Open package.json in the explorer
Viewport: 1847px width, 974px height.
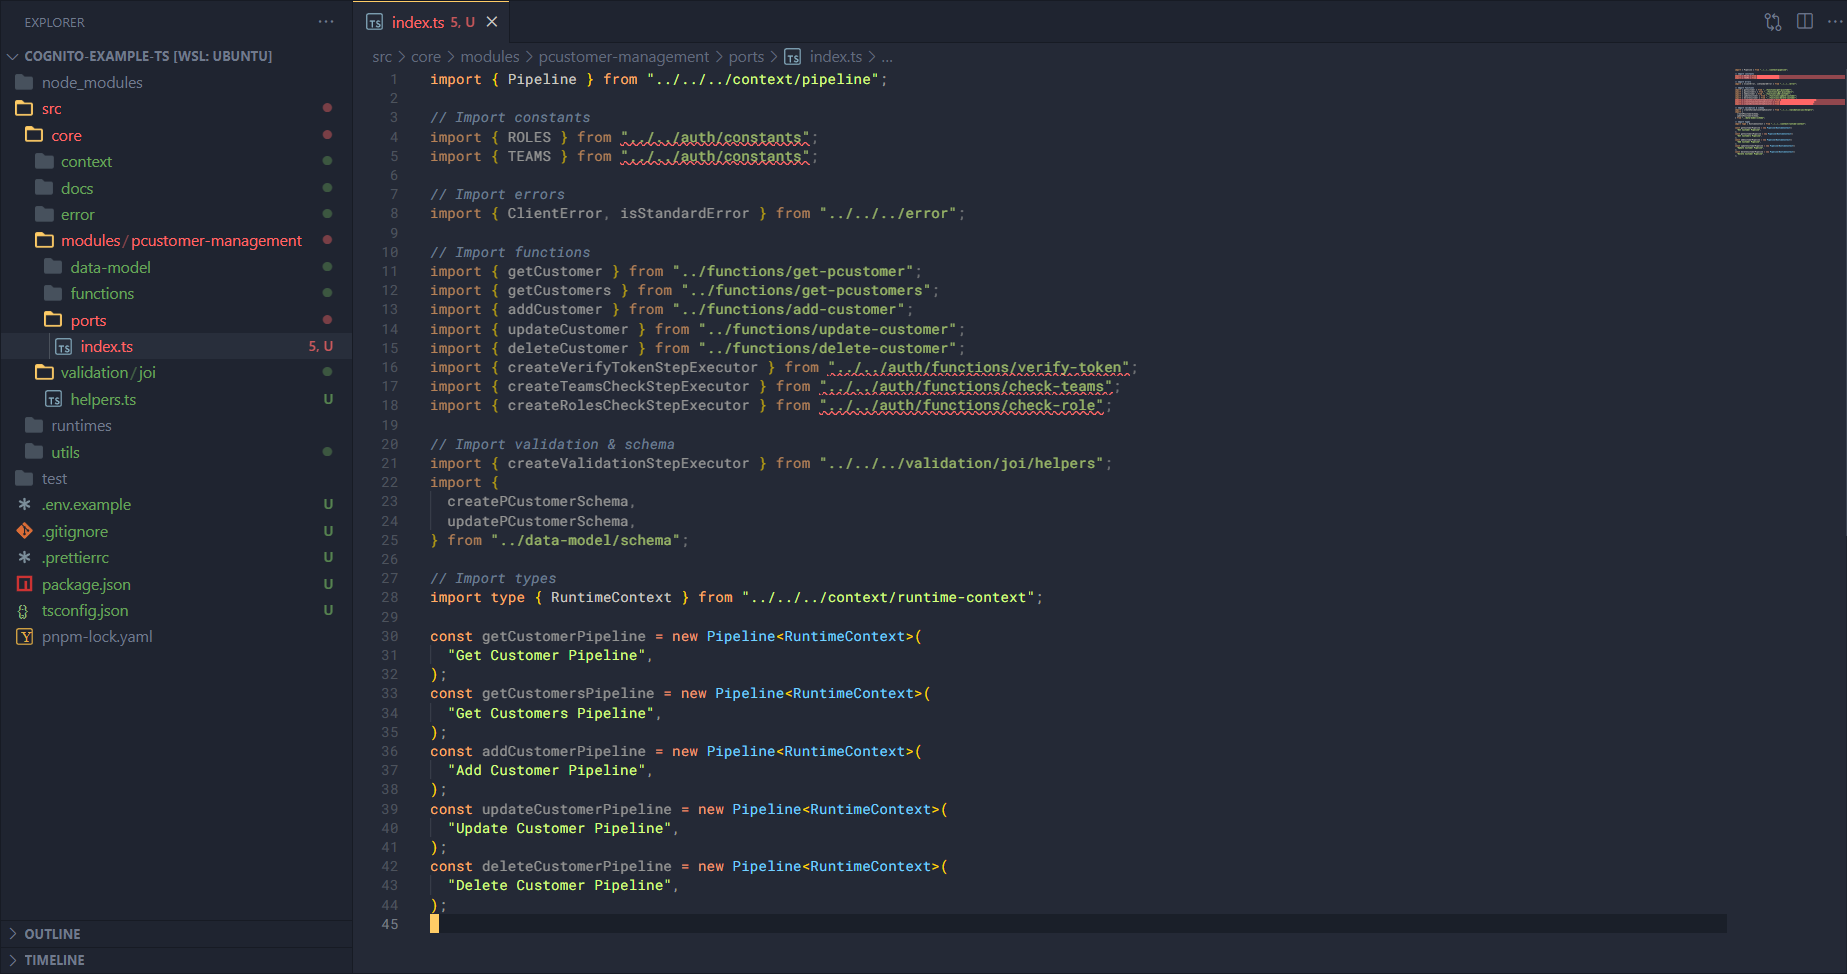pyautogui.click(x=86, y=584)
